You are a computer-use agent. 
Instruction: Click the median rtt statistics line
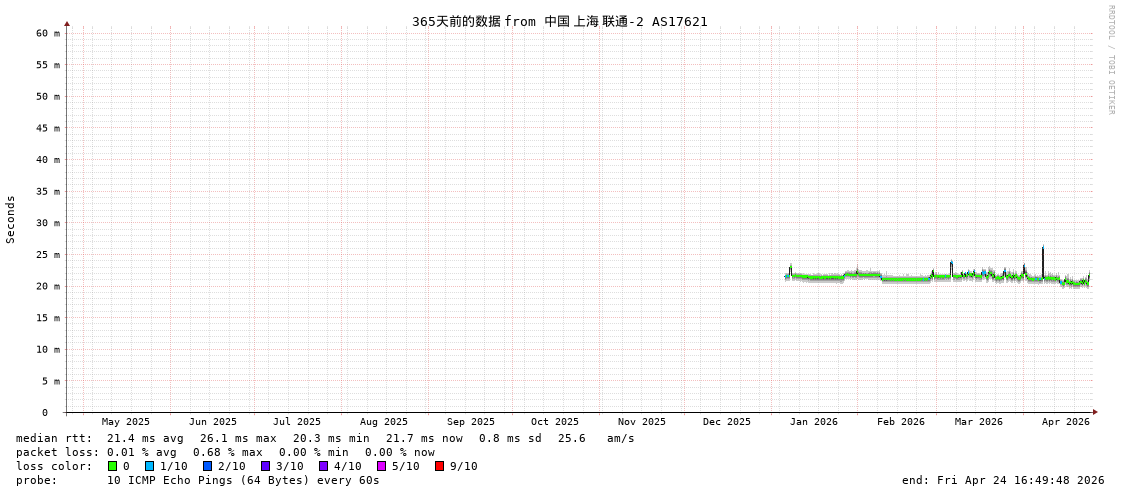click(x=325, y=438)
